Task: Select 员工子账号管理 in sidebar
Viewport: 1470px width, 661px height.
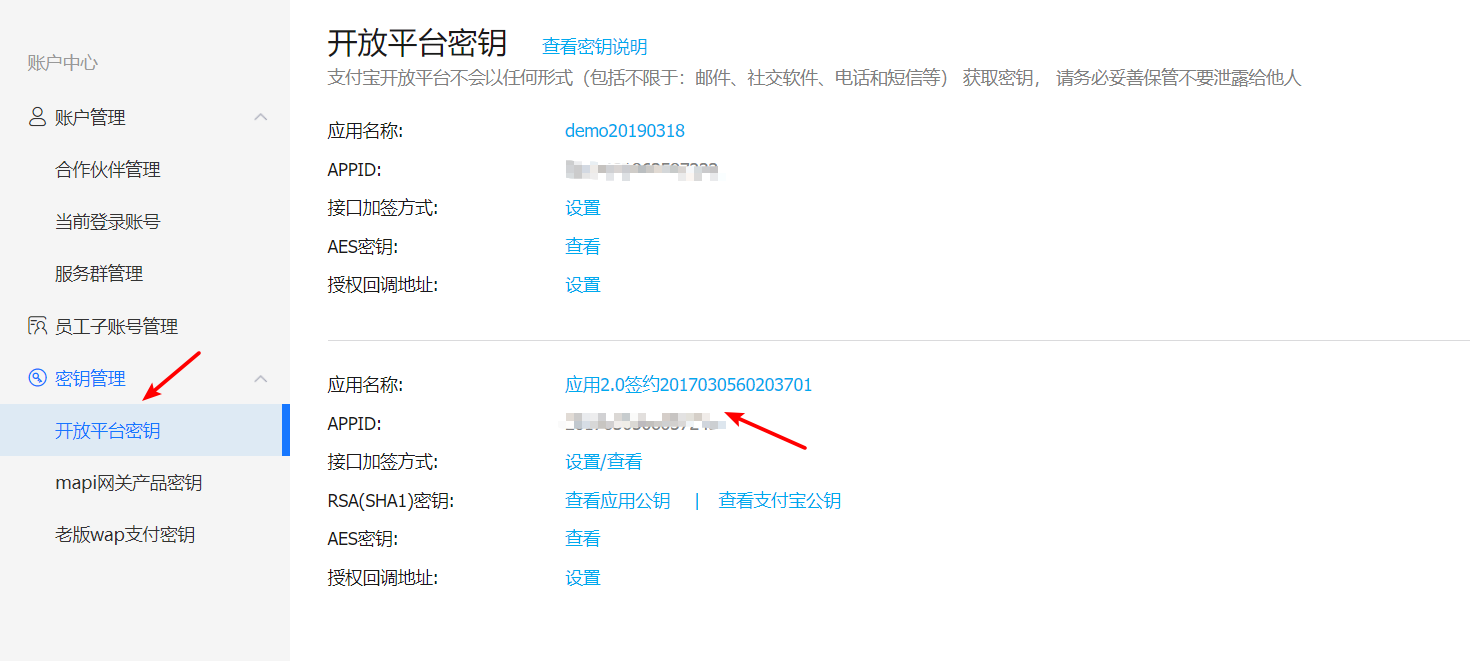Action: click(x=116, y=326)
